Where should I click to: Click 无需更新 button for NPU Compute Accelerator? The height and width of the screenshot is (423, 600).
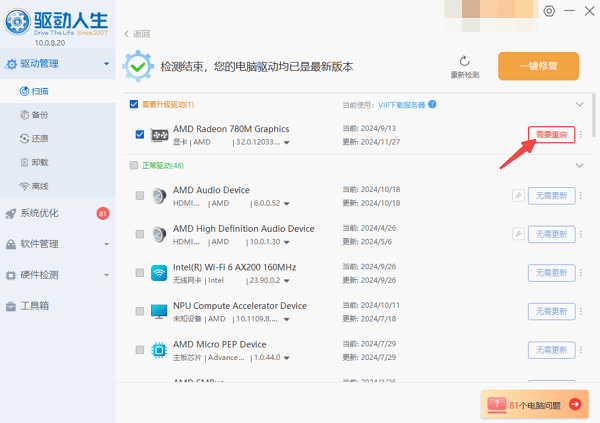click(551, 311)
